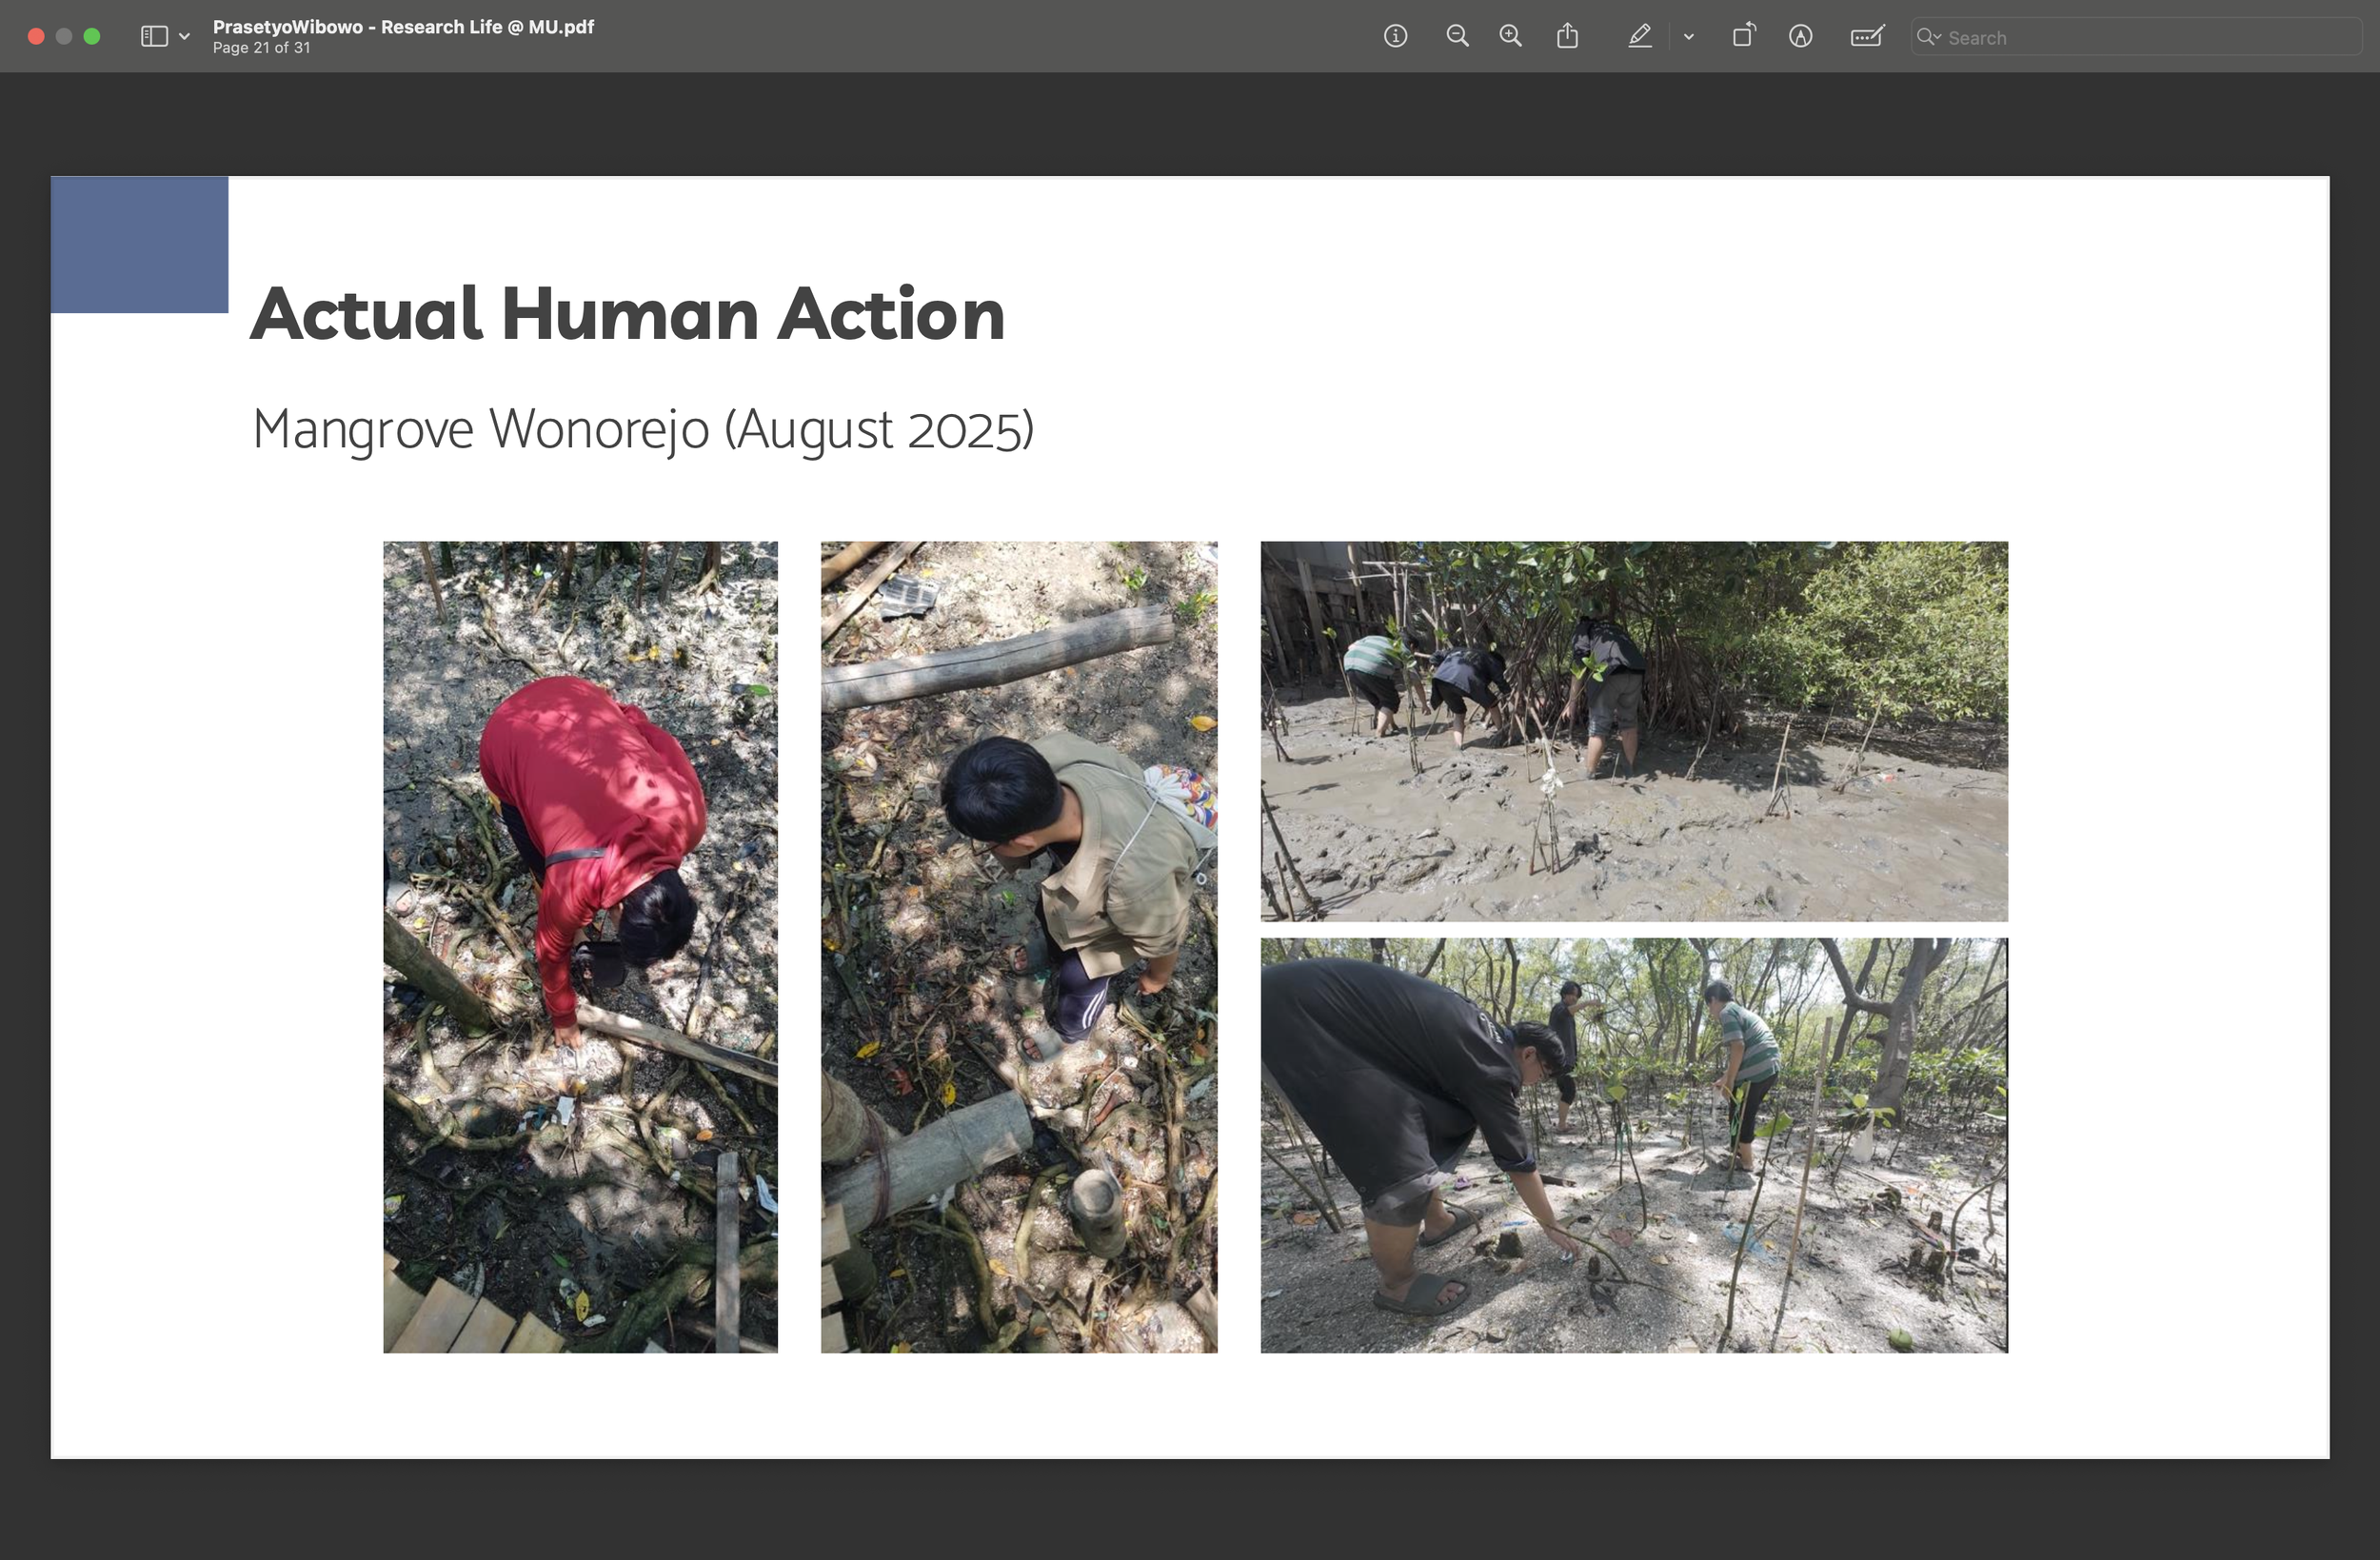The image size is (2380, 1560).
Task: Toggle the sidebar view button
Action: (154, 37)
